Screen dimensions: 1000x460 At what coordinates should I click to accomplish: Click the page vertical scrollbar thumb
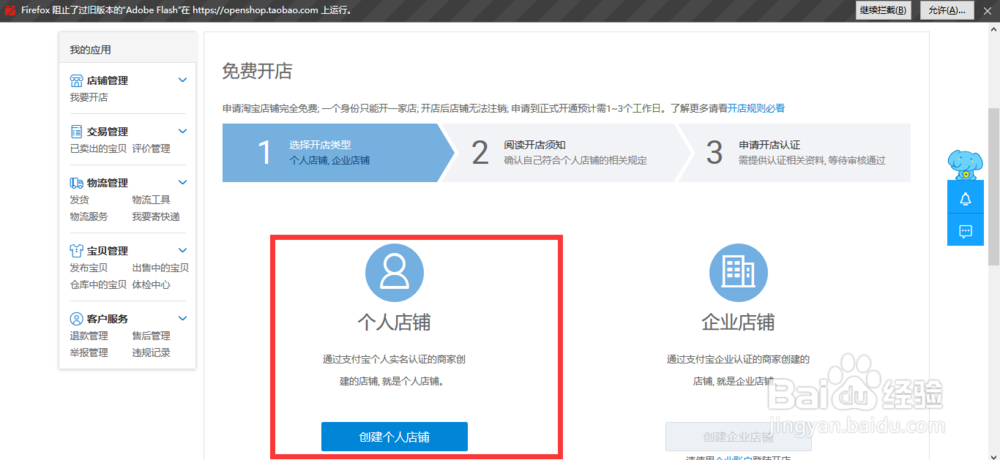994,186
